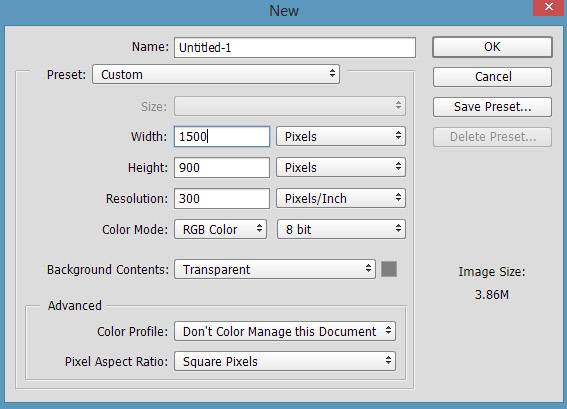Open the Height units Pixels dropdown

(341, 167)
